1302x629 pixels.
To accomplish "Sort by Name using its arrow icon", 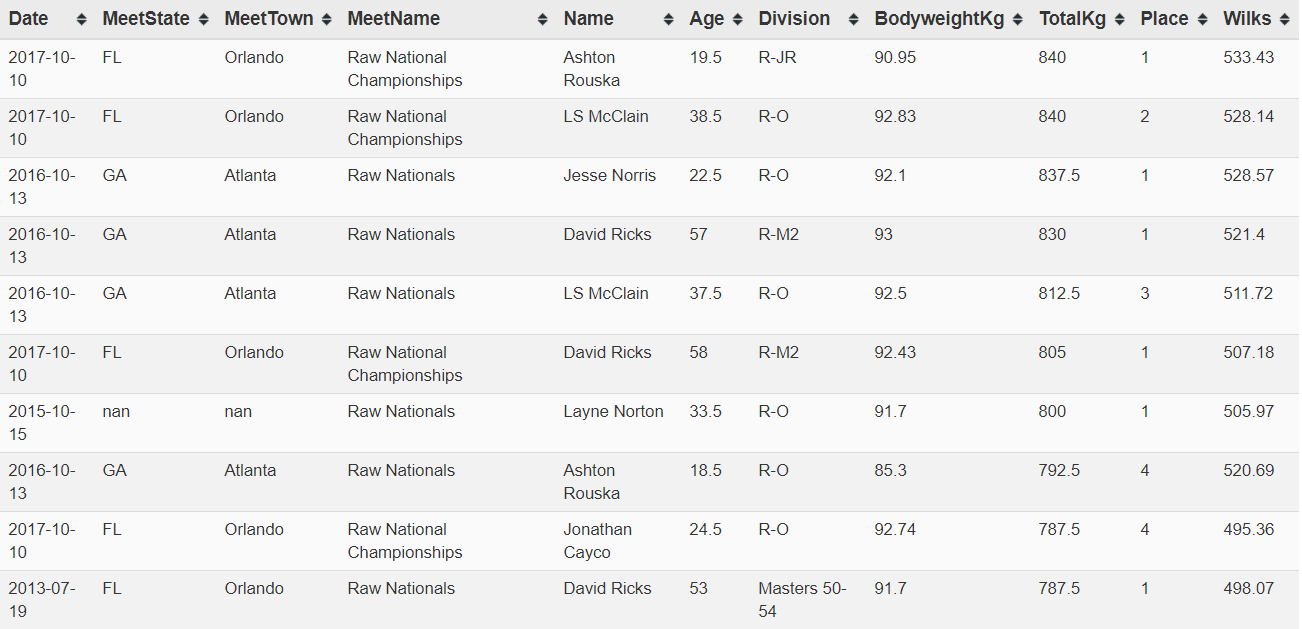I will coord(669,19).
